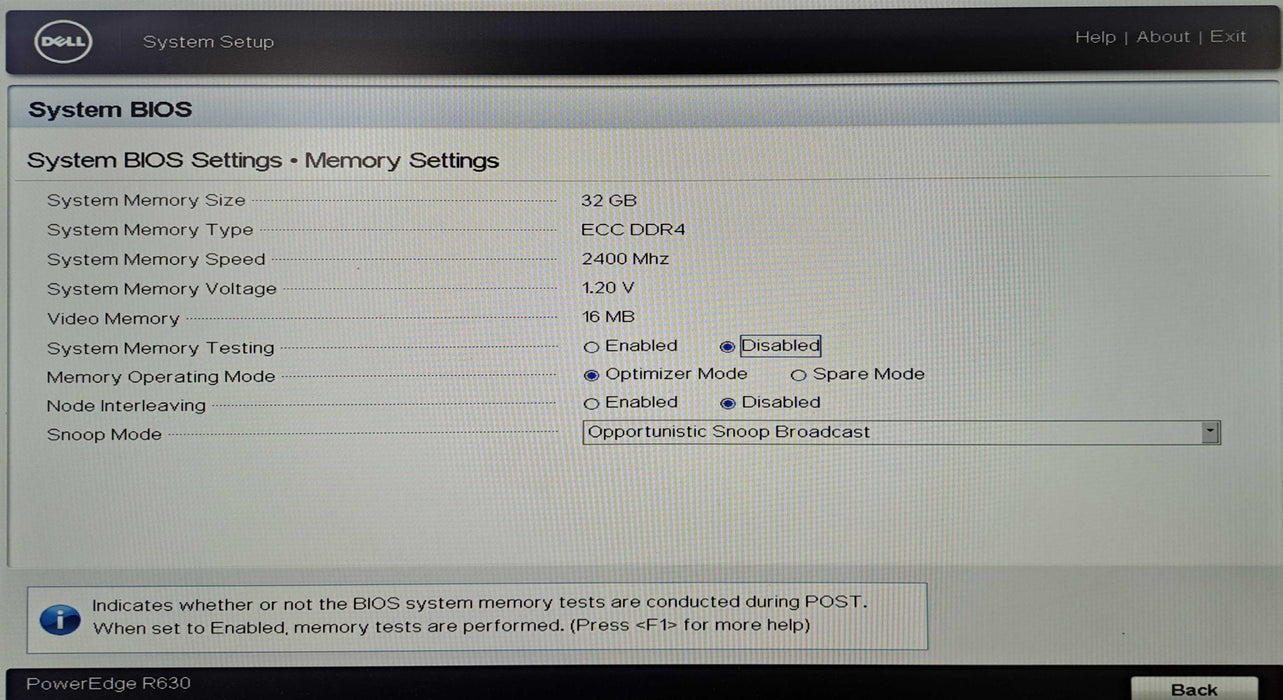The width and height of the screenshot is (1283, 700).
Task: Open the Help menu link
Action: tap(1095, 37)
